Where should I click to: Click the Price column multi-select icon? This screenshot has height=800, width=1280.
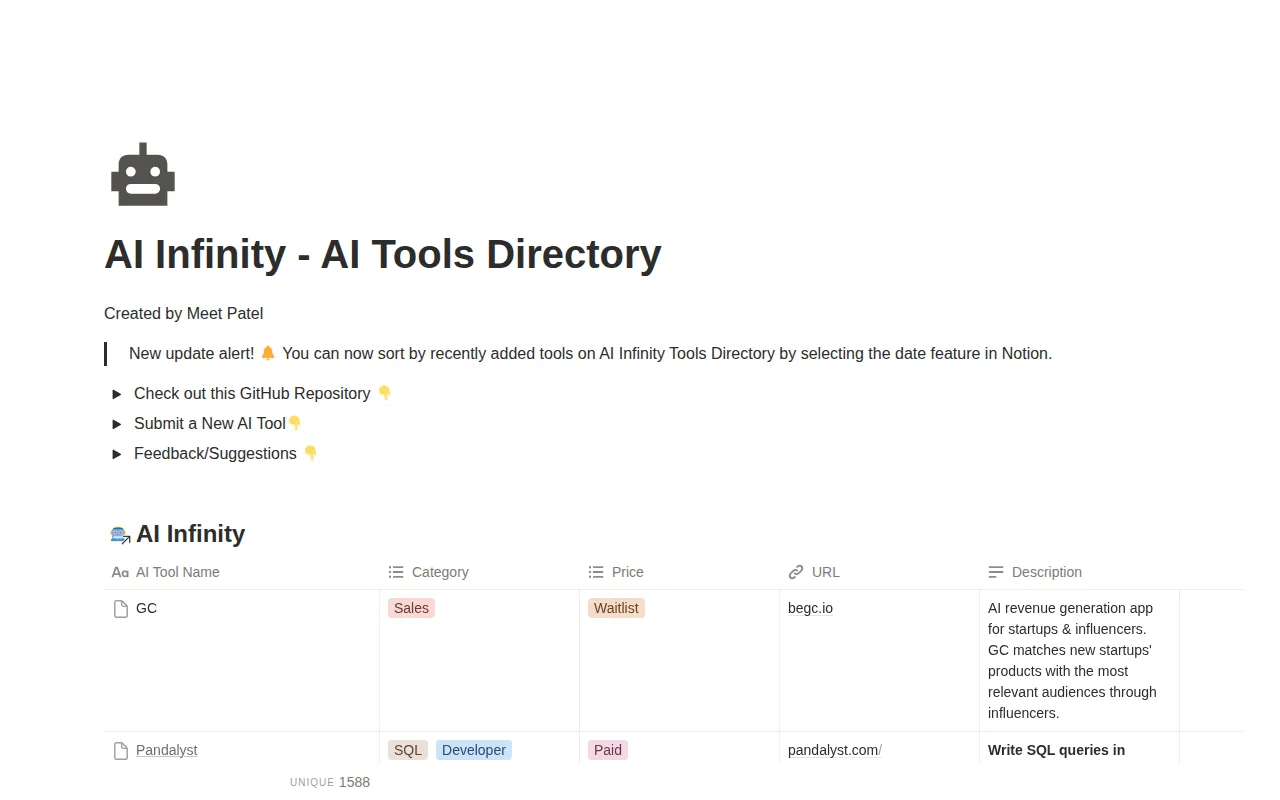coord(596,573)
